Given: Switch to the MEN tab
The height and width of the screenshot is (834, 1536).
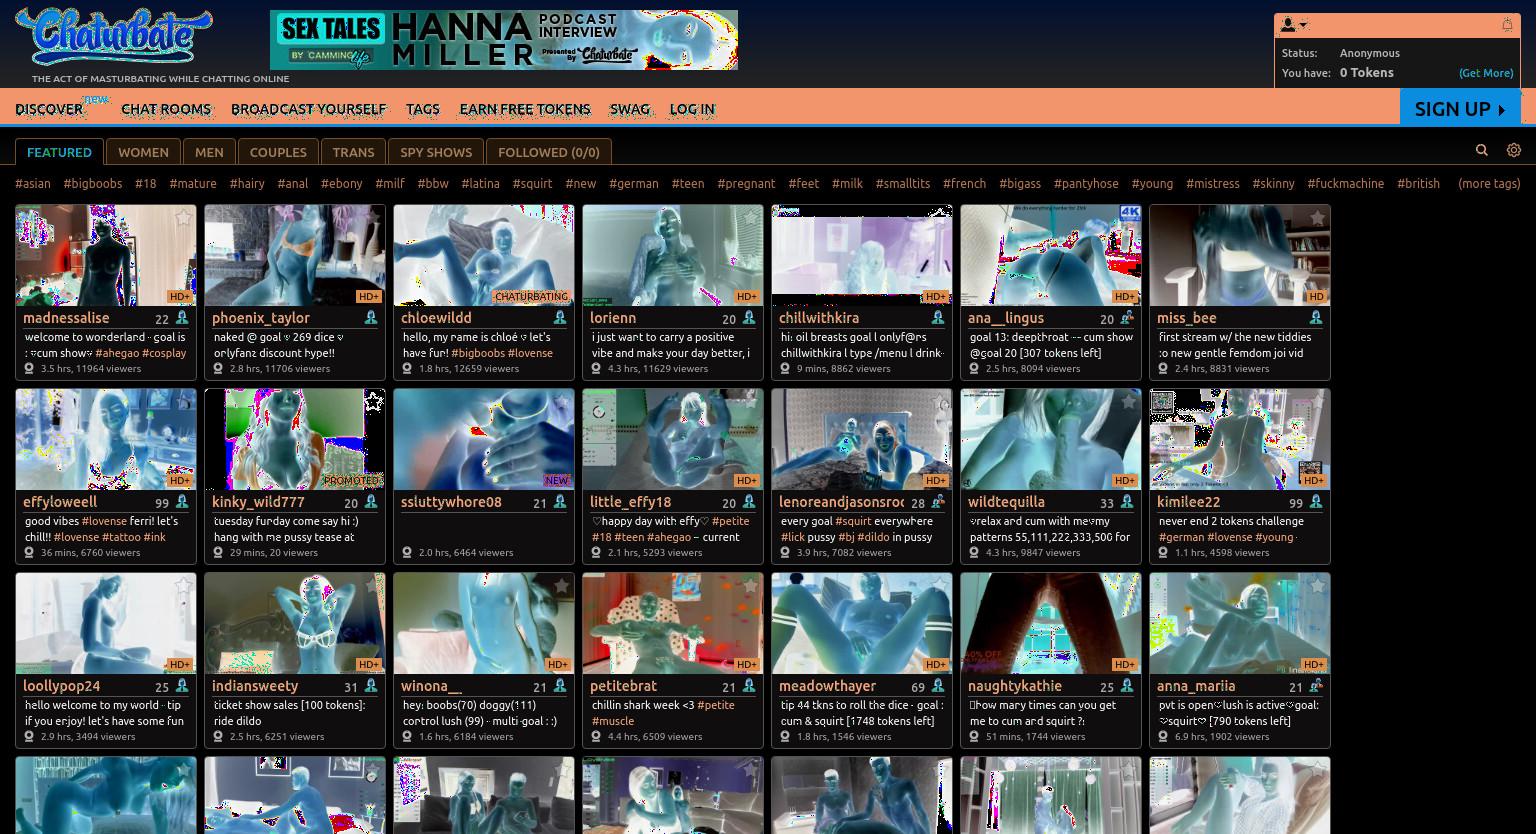Looking at the screenshot, I should 209,152.
